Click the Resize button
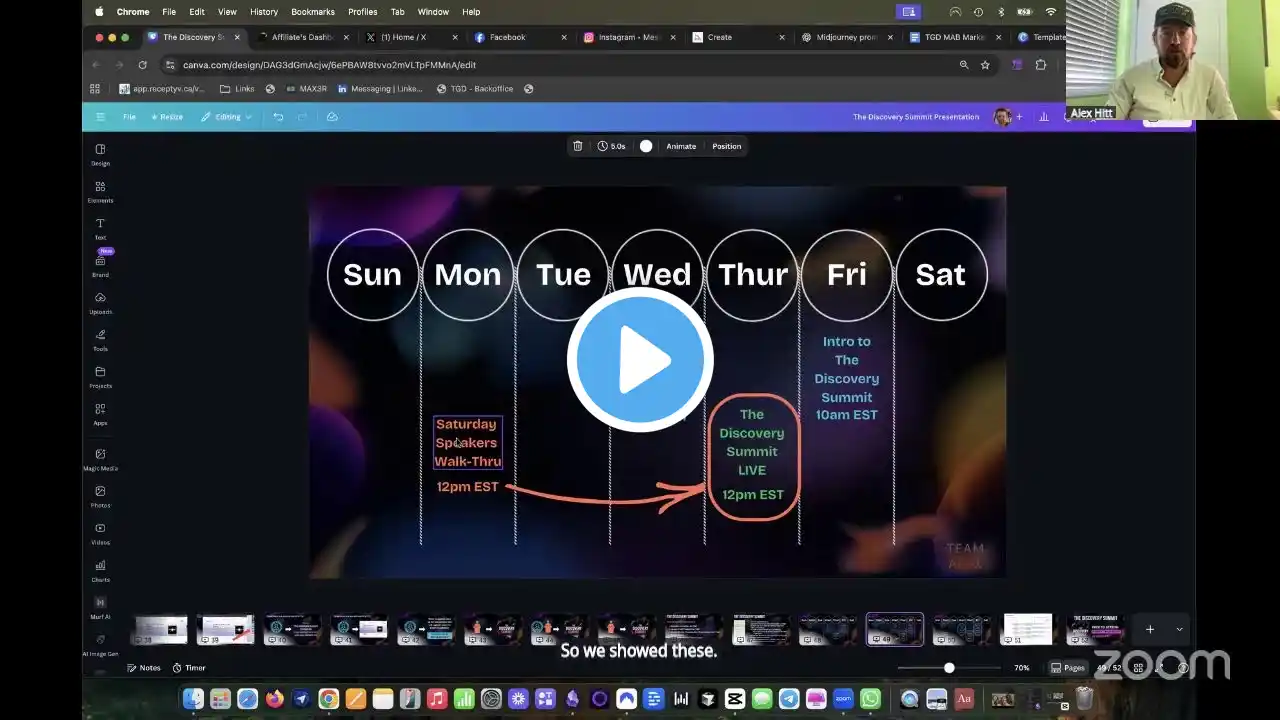 pos(167,117)
